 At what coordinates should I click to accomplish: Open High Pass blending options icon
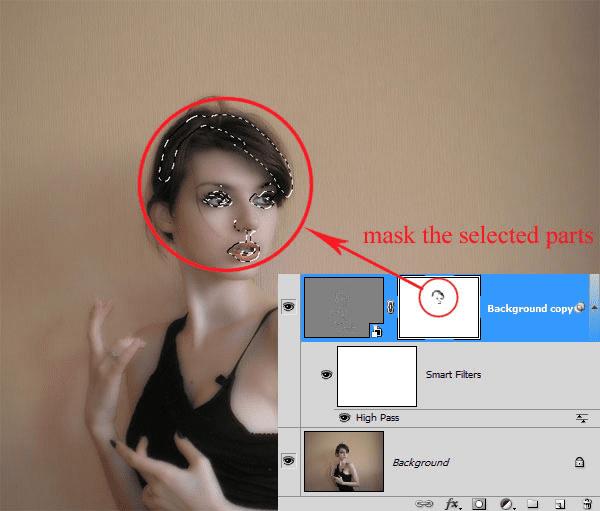click(582, 418)
